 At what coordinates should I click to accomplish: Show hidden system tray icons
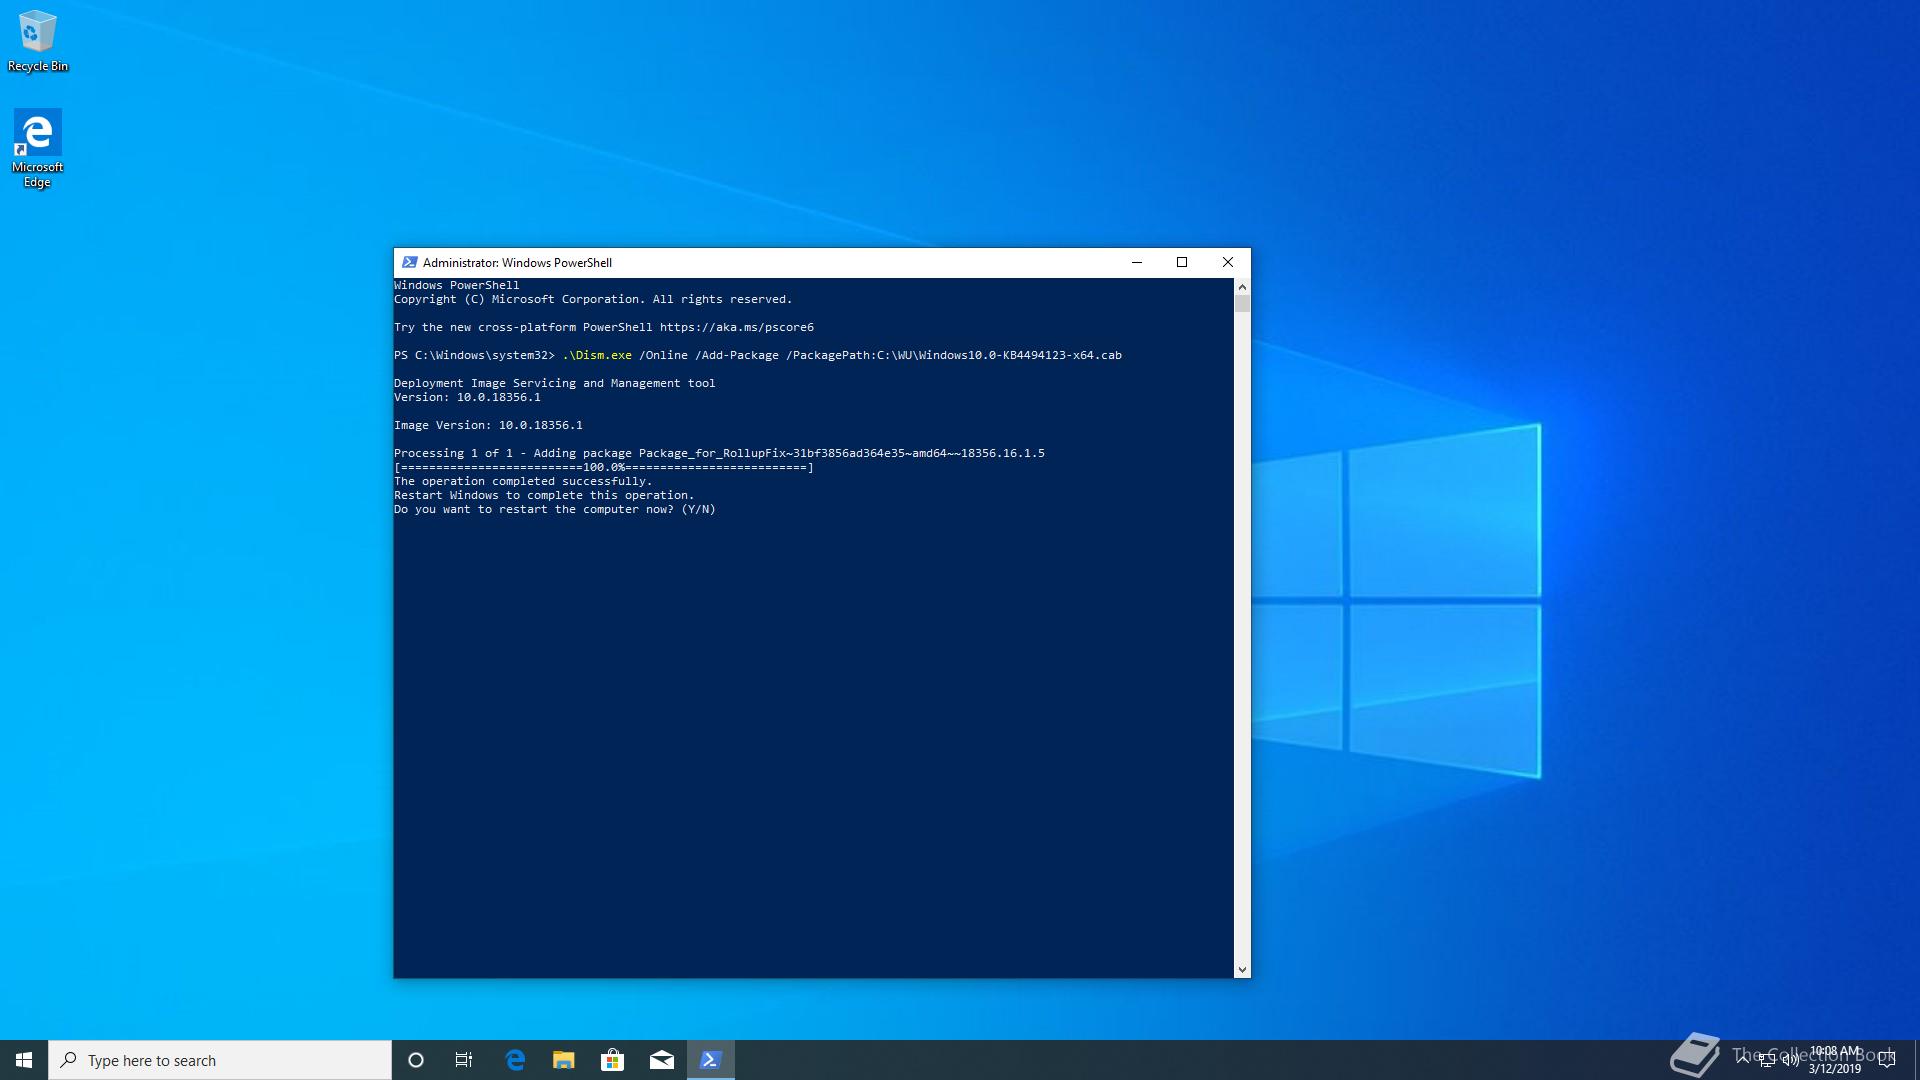(1743, 1060)
